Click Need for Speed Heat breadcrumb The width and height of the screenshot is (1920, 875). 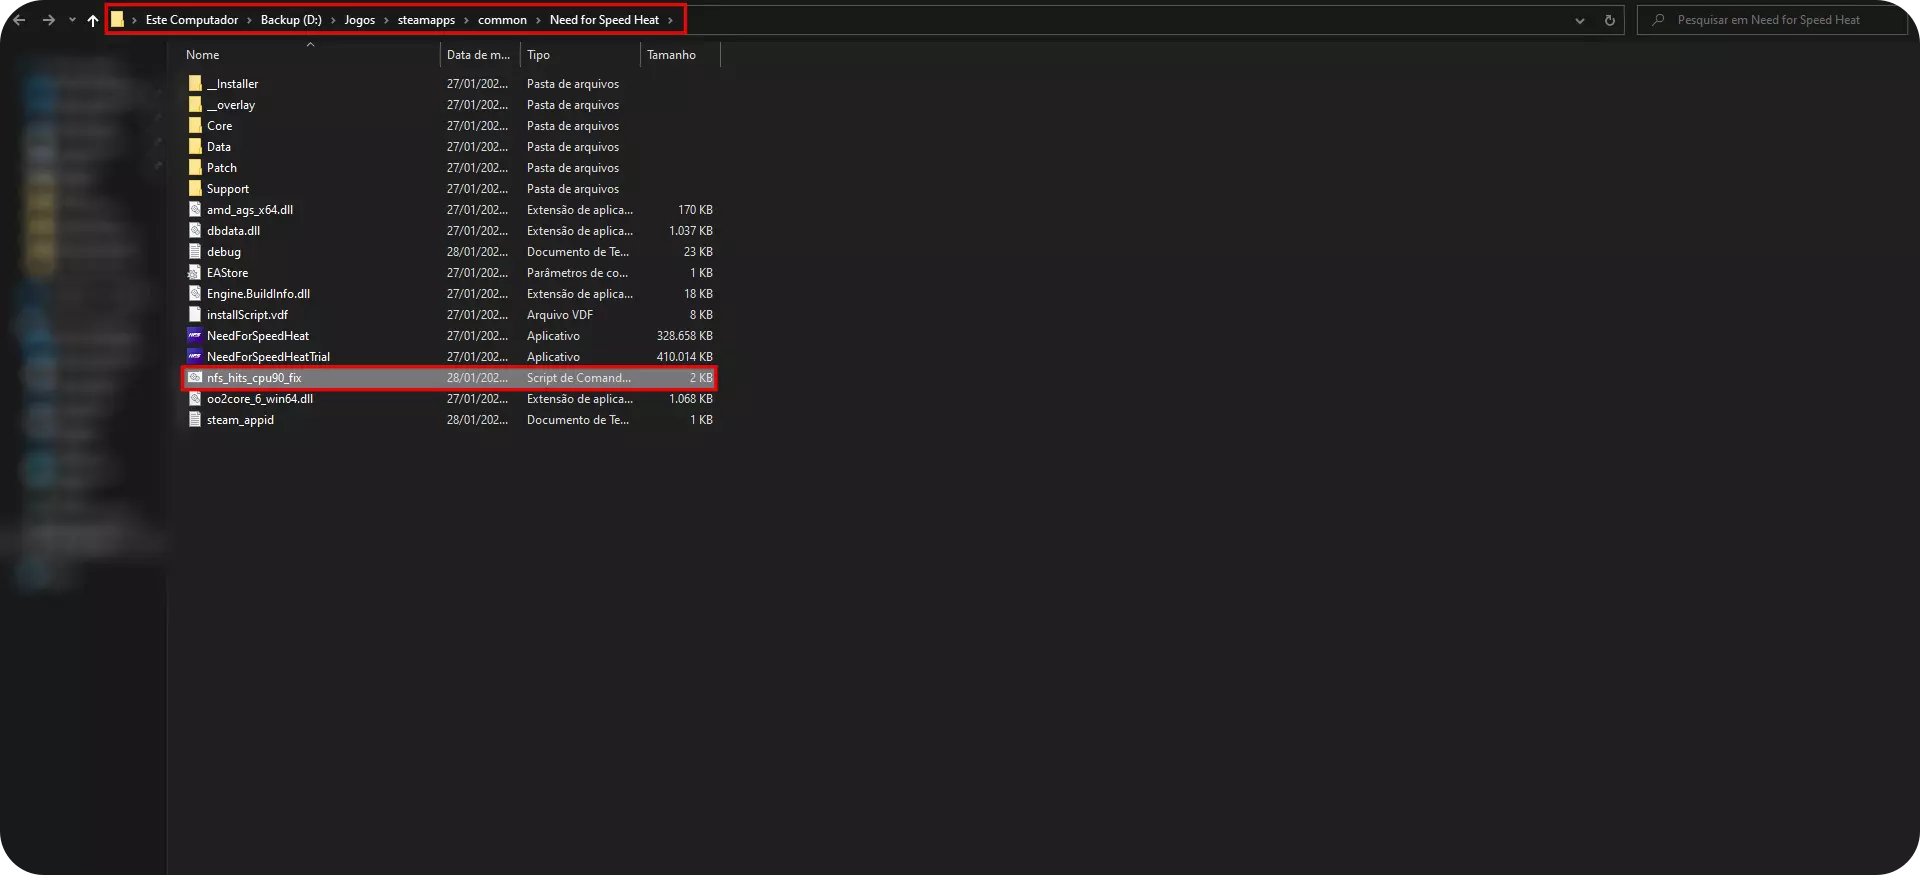[604, 20]
